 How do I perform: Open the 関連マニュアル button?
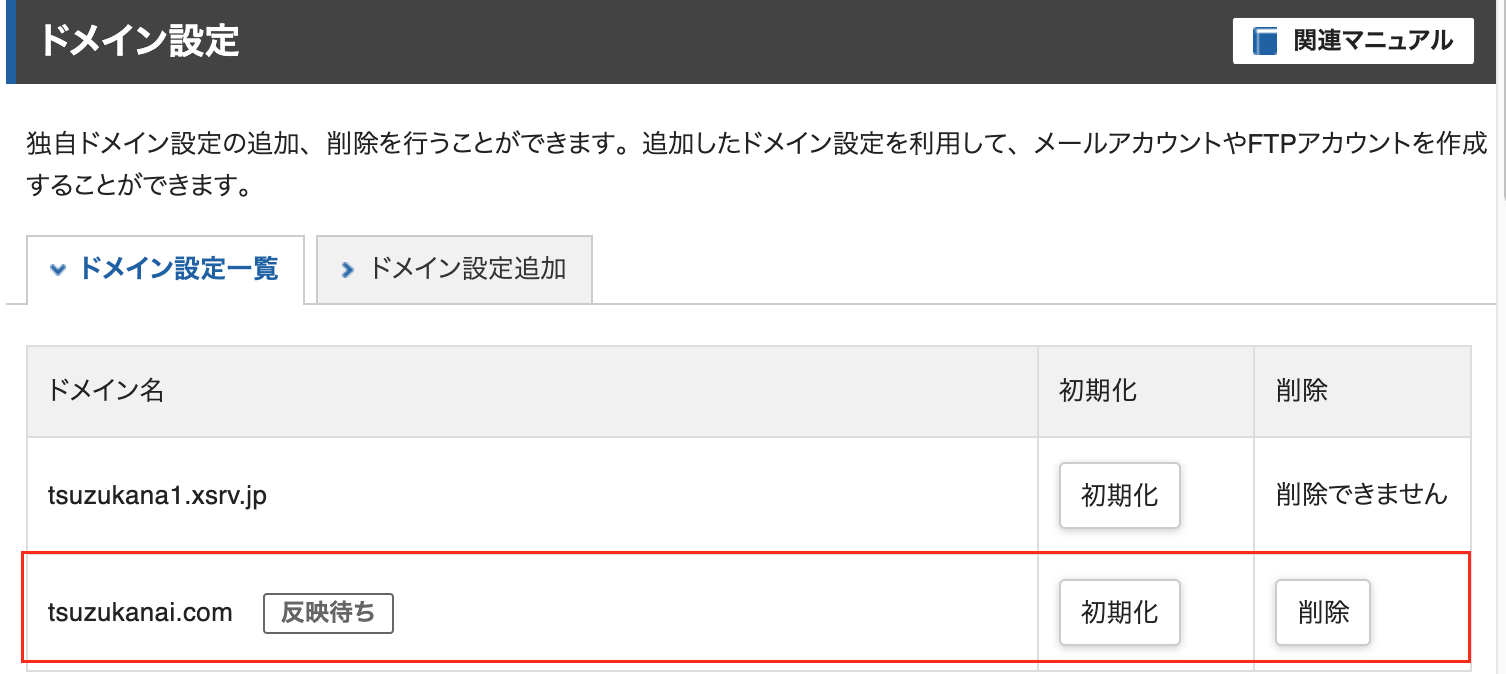(1353, 41)
